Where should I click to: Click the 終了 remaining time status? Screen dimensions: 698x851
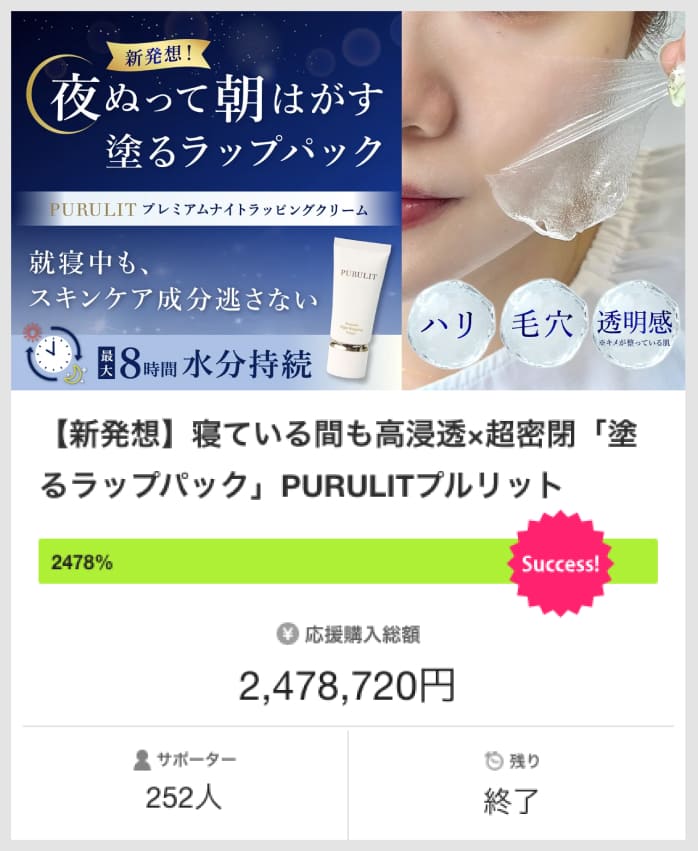tap(511, 801)
